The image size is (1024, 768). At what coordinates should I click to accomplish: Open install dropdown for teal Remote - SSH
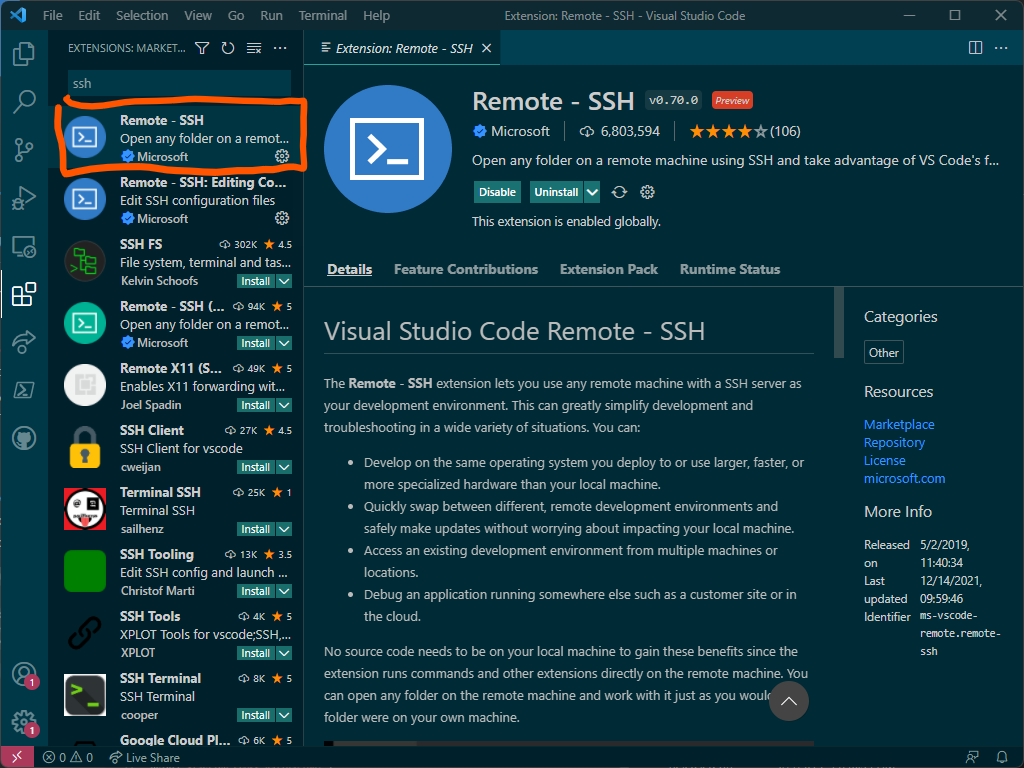(x=284, y=343)
